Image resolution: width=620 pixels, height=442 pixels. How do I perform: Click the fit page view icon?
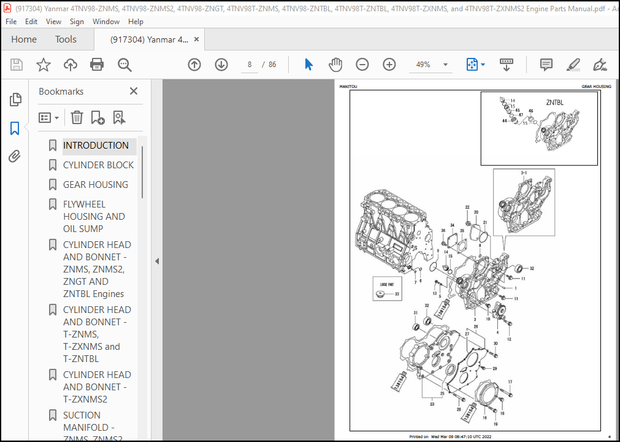pyautogui.click(x=472, y=64)
